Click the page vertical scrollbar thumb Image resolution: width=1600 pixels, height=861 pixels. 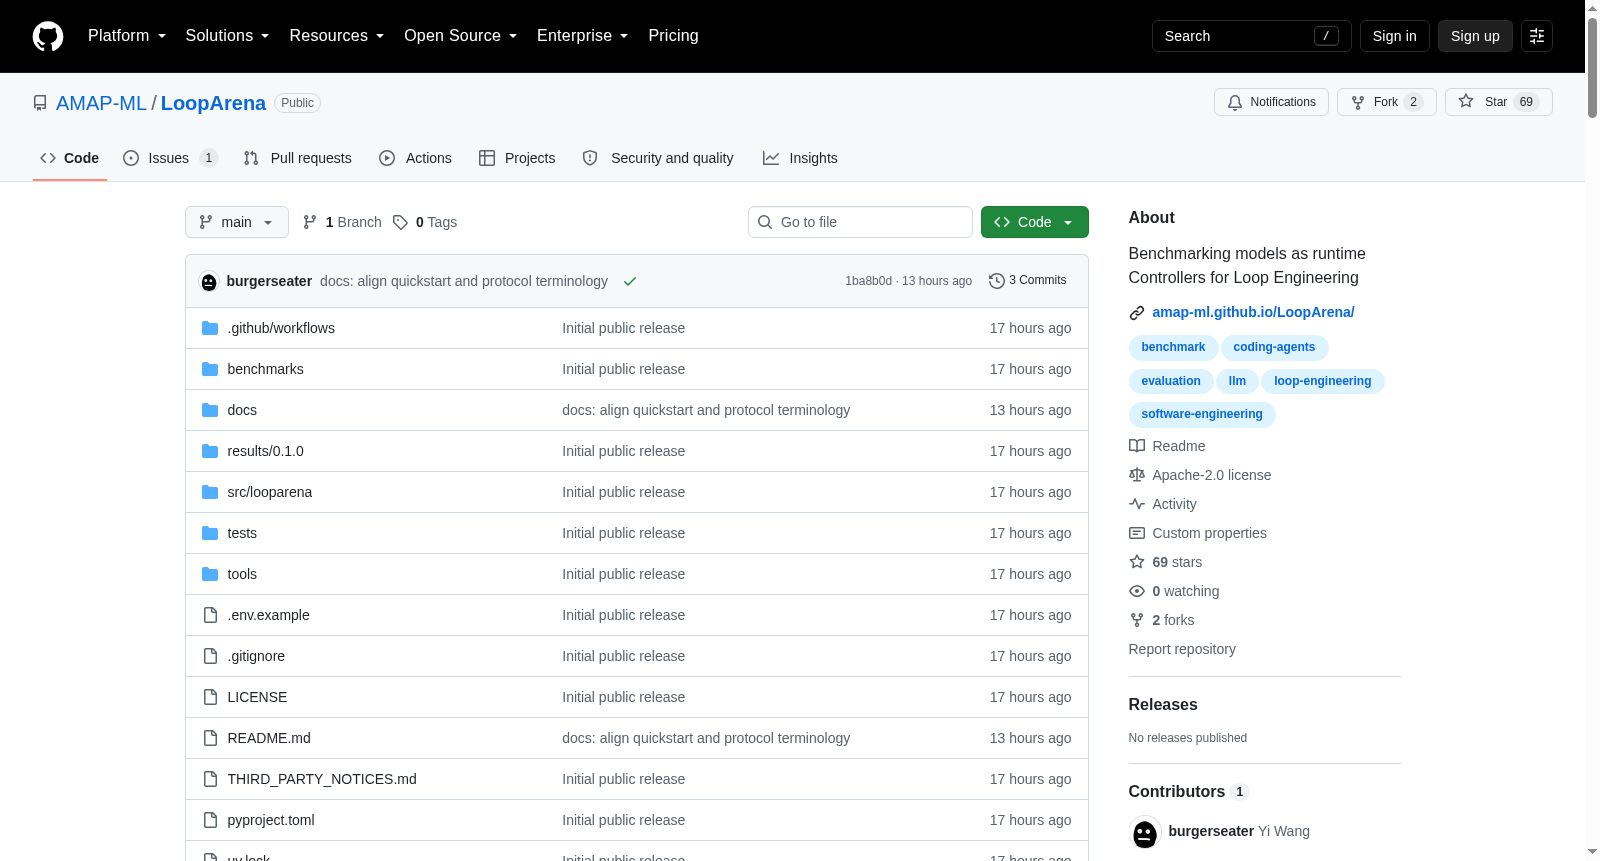click(1592, 70)
